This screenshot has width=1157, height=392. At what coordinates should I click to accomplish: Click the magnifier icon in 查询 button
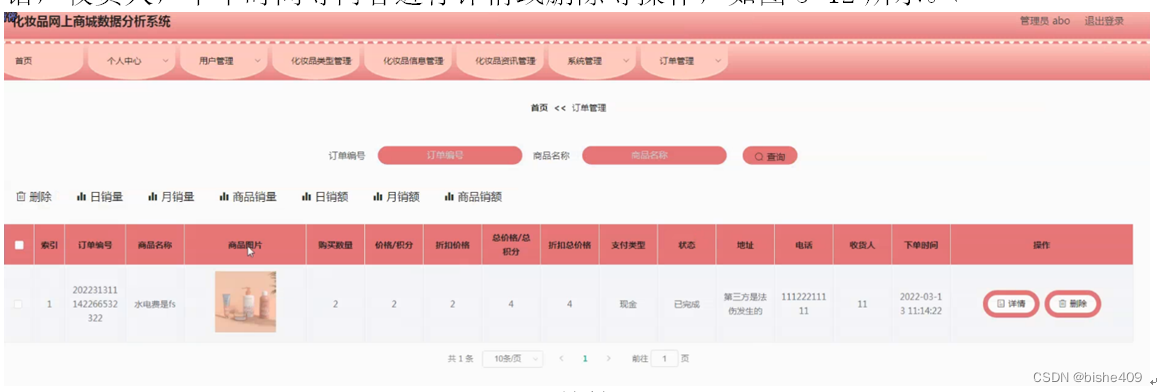tap(759, 157)
